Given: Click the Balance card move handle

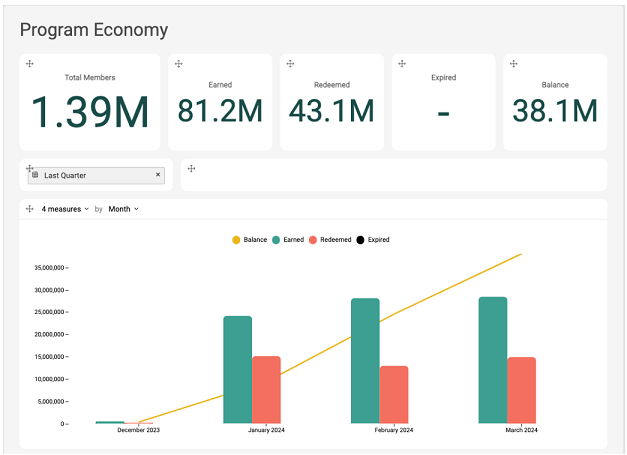Looking at the screenshot, I should [x=514, y=64].
